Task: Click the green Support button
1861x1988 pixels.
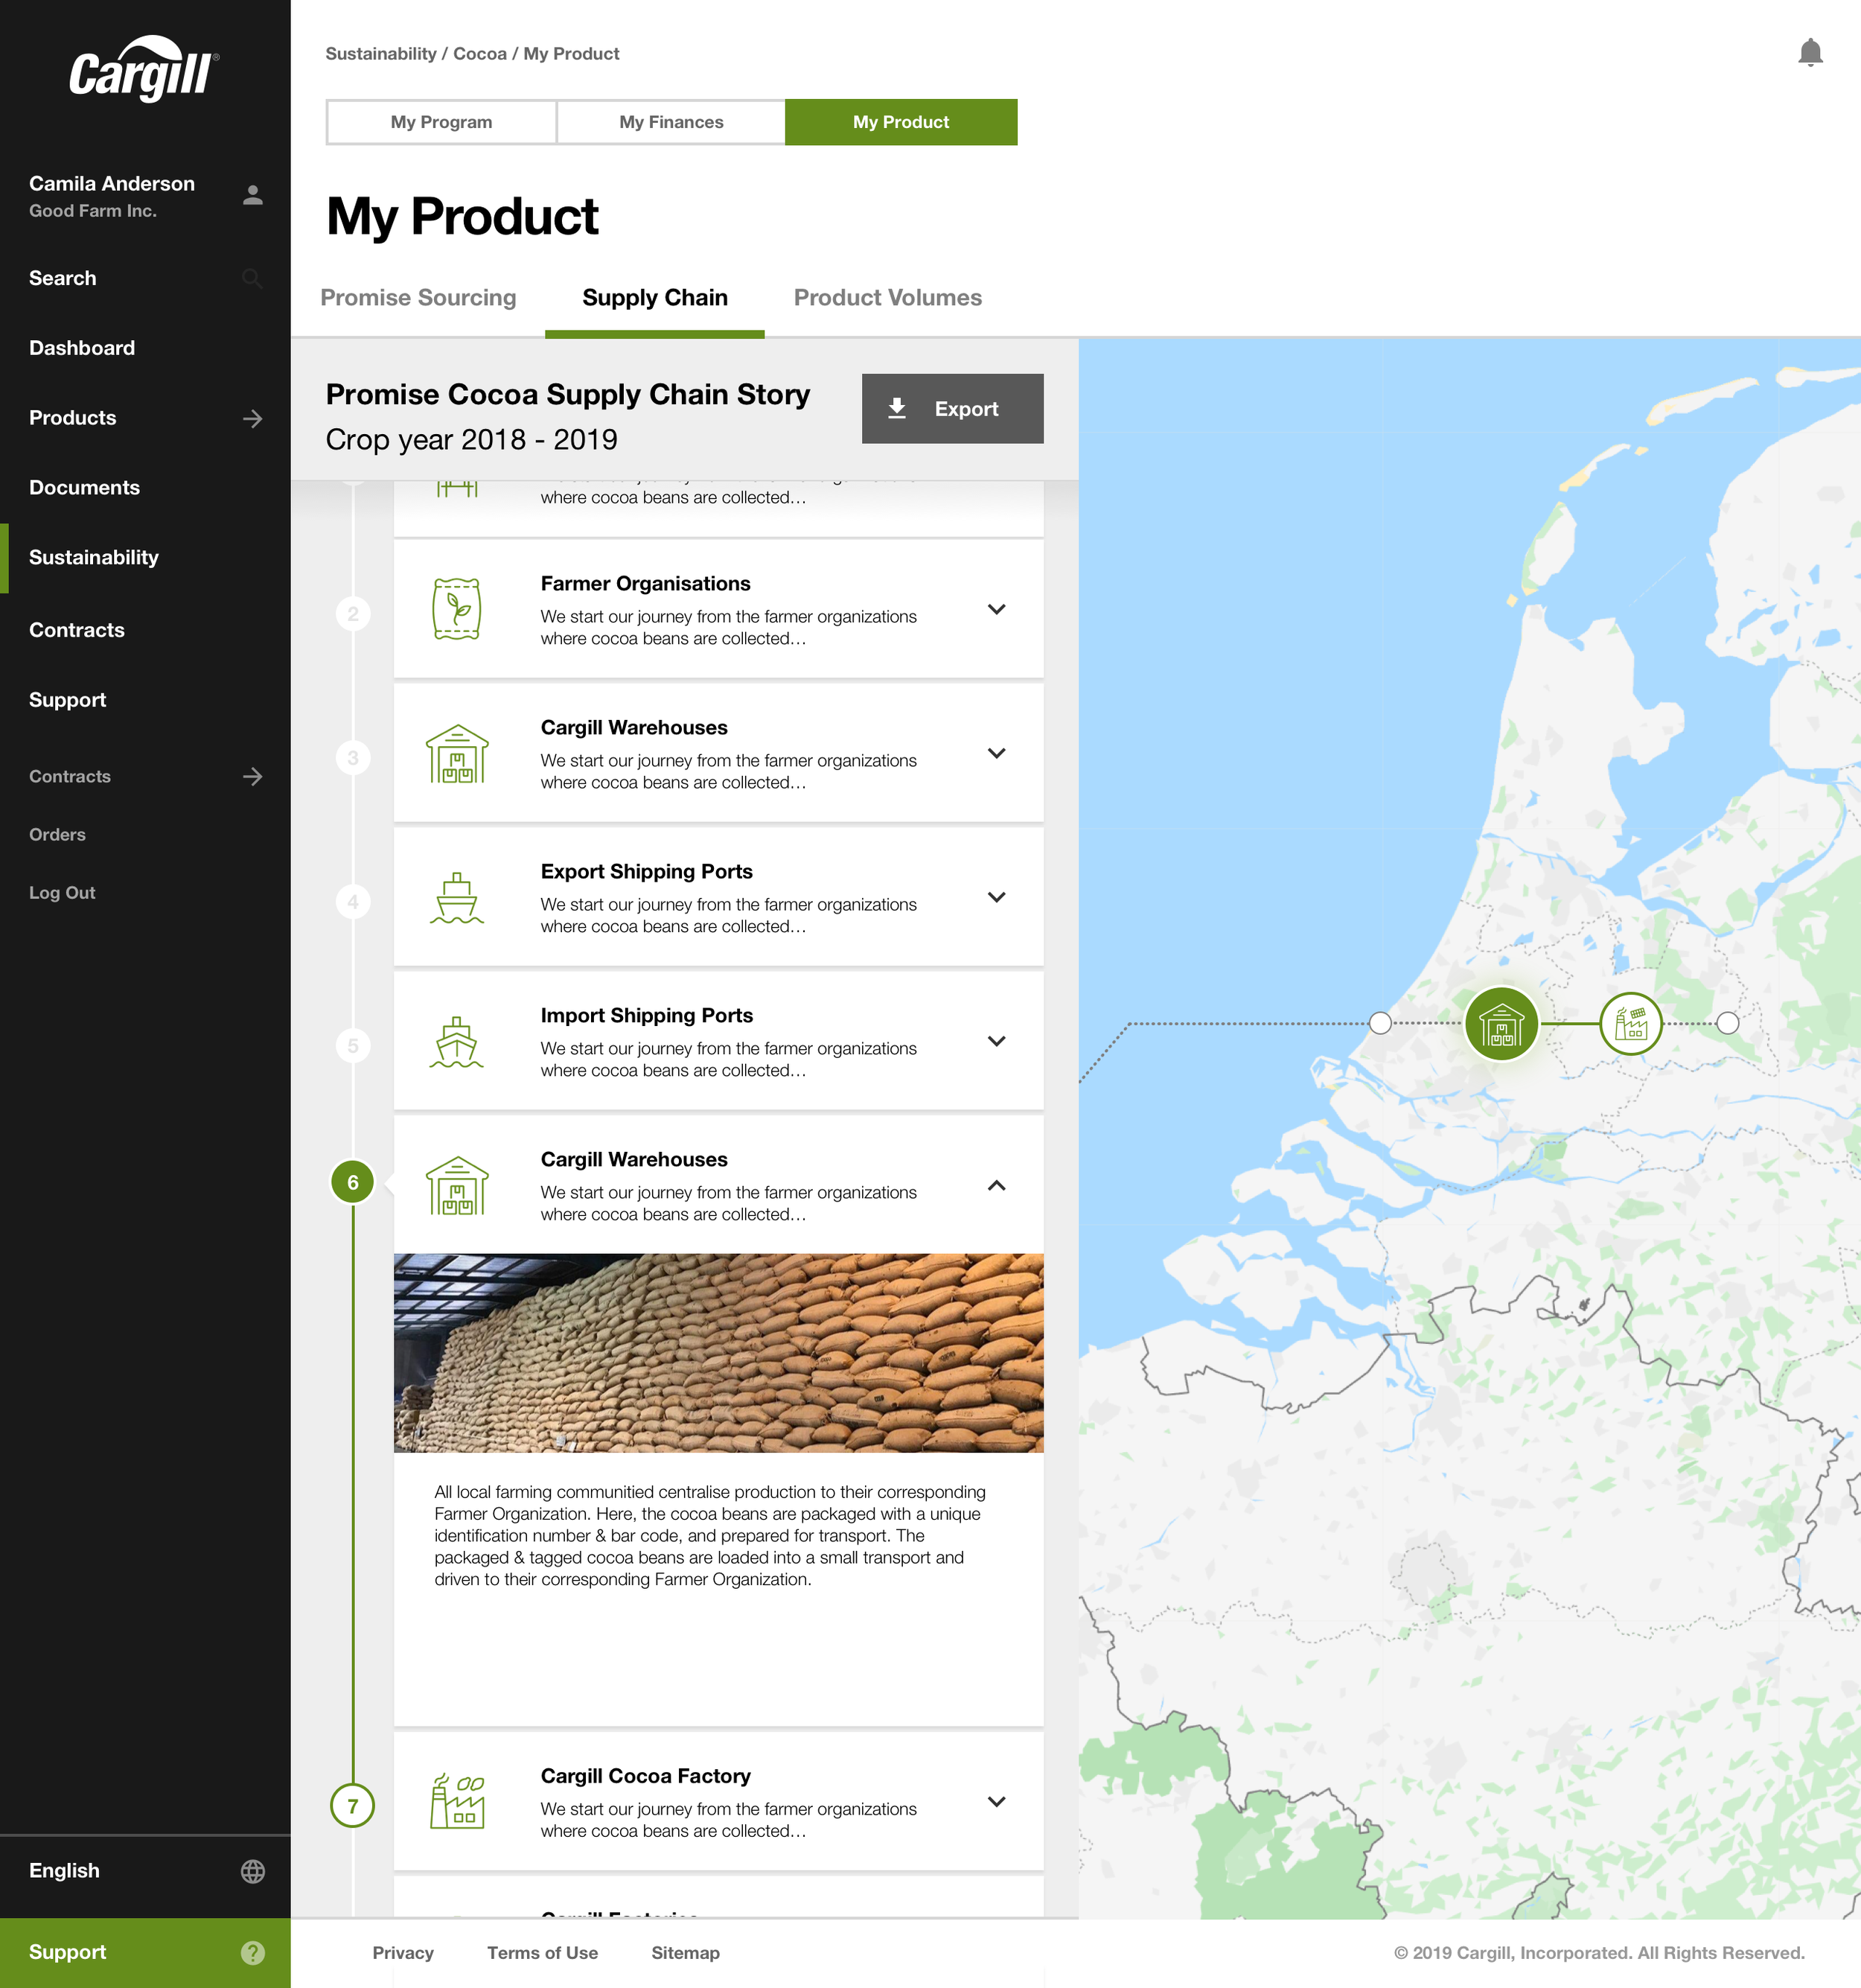Action: pyautogui.click(x=145, y=1953)
